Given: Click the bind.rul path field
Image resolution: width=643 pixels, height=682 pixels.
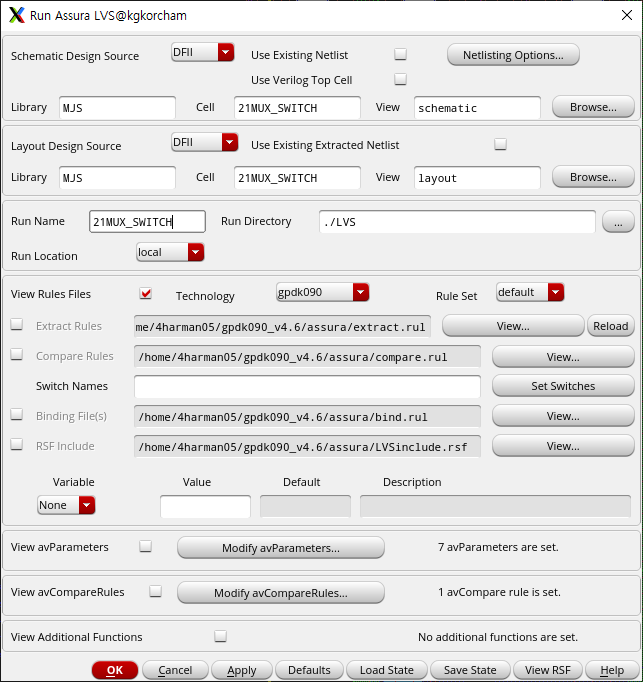Looking at the screenshot, I should (x=307, y=417).
